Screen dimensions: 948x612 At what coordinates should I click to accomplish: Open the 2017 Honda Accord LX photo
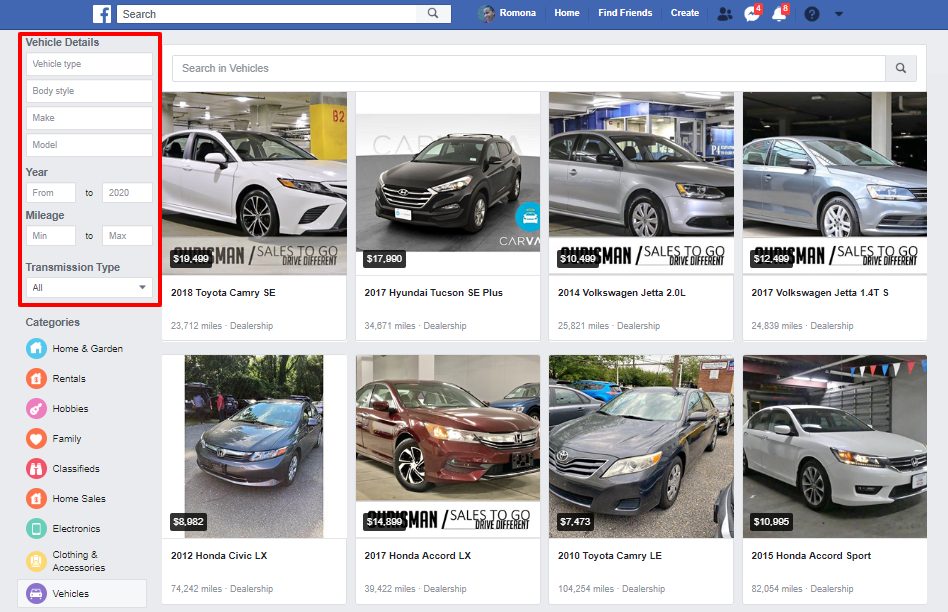[x=448, y=446]
